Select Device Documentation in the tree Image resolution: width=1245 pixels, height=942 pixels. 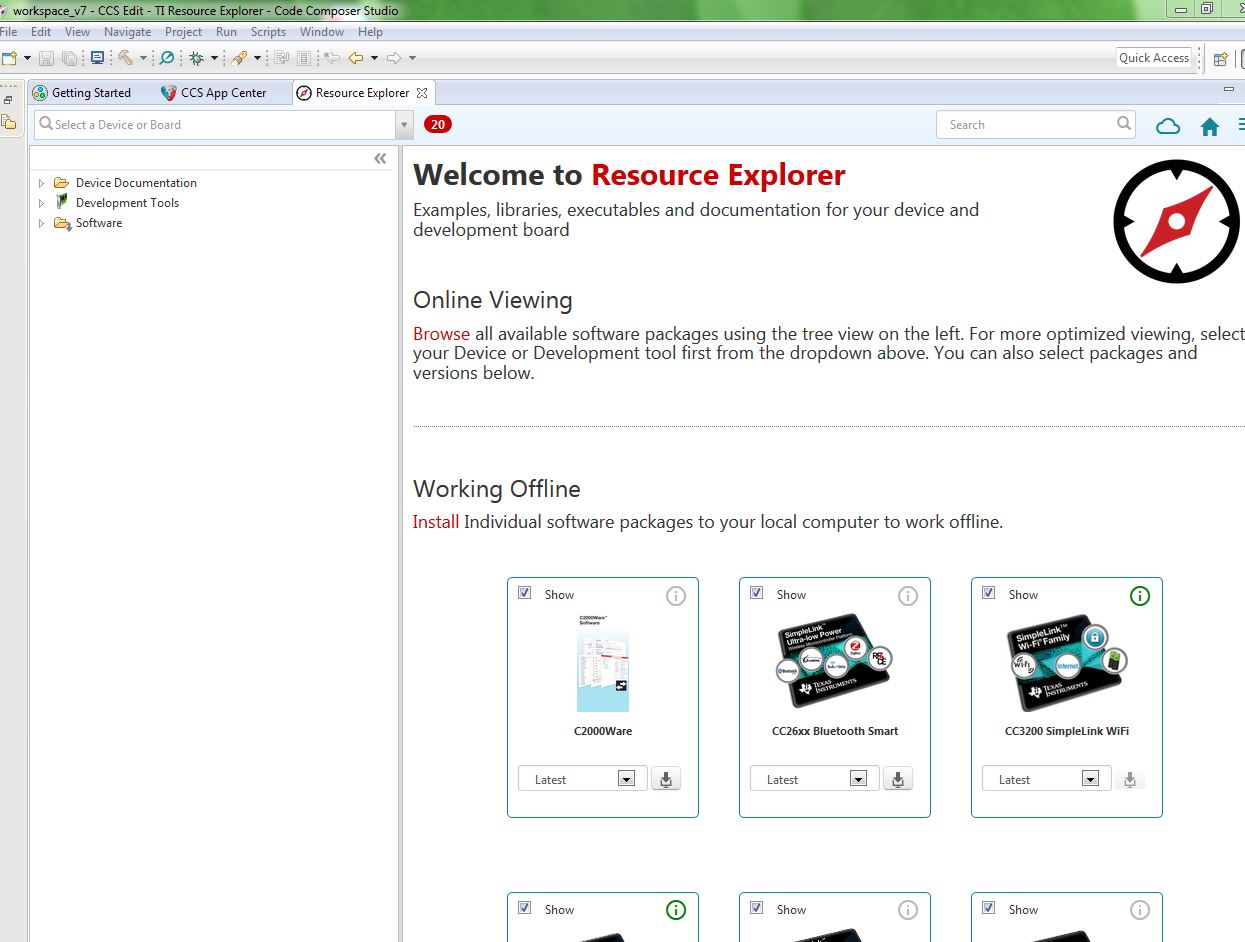click(136, 183)
